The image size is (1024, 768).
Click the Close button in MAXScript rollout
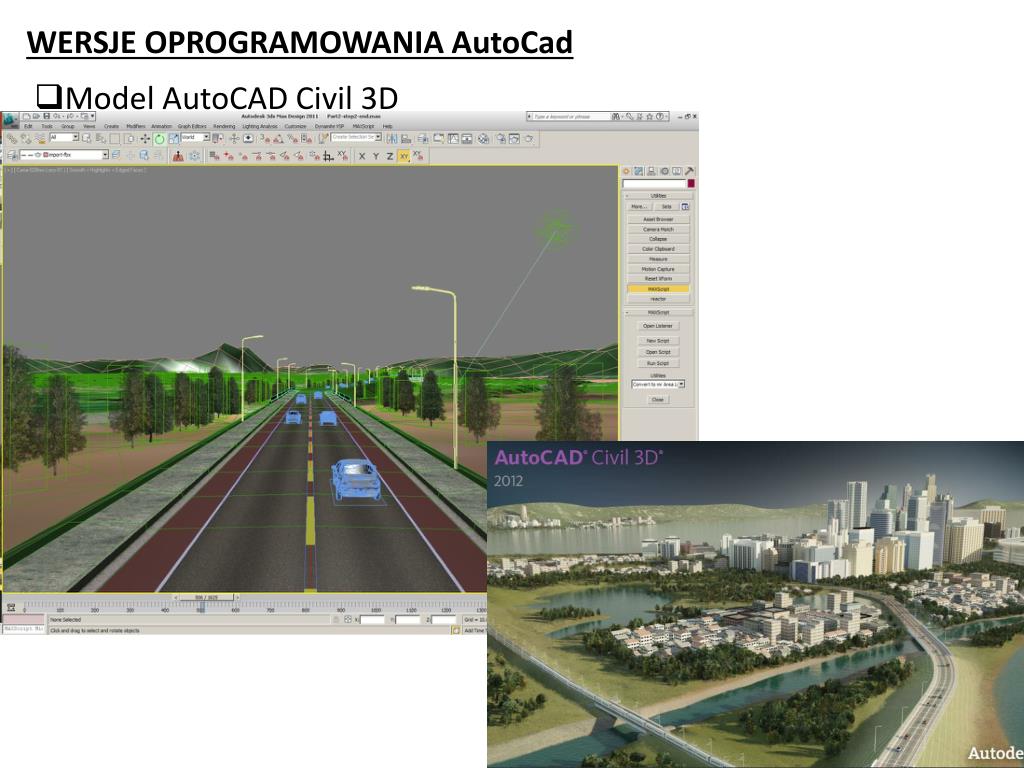click(x=658, y=400)
